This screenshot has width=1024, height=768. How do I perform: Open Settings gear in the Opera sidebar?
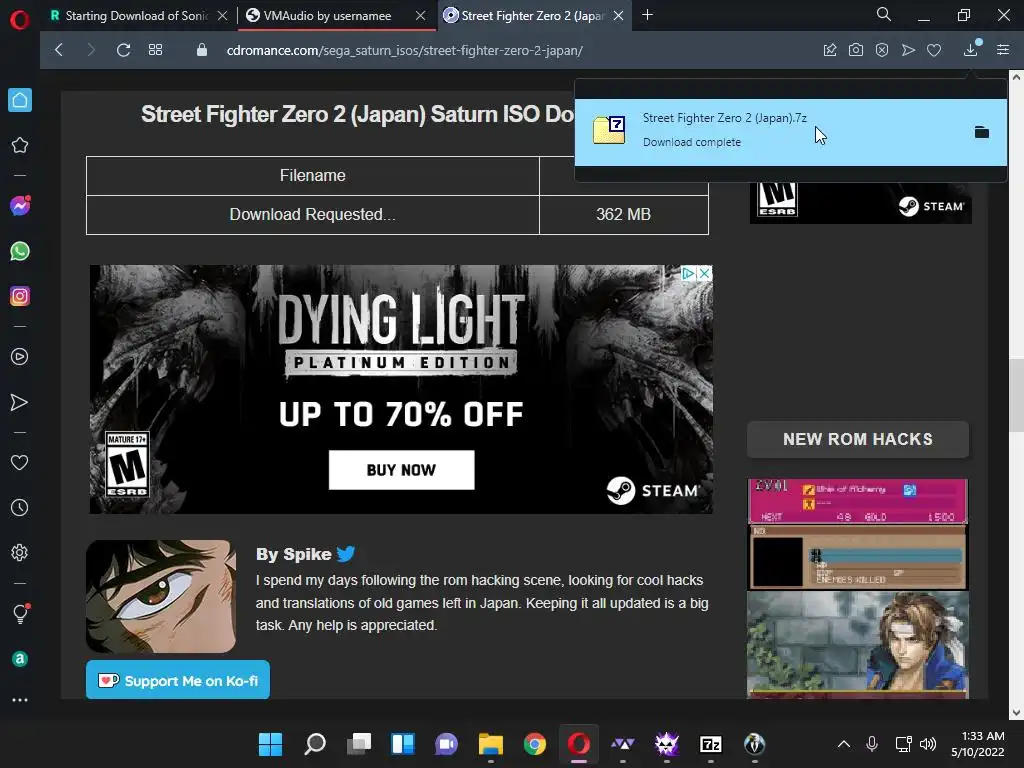20,552
